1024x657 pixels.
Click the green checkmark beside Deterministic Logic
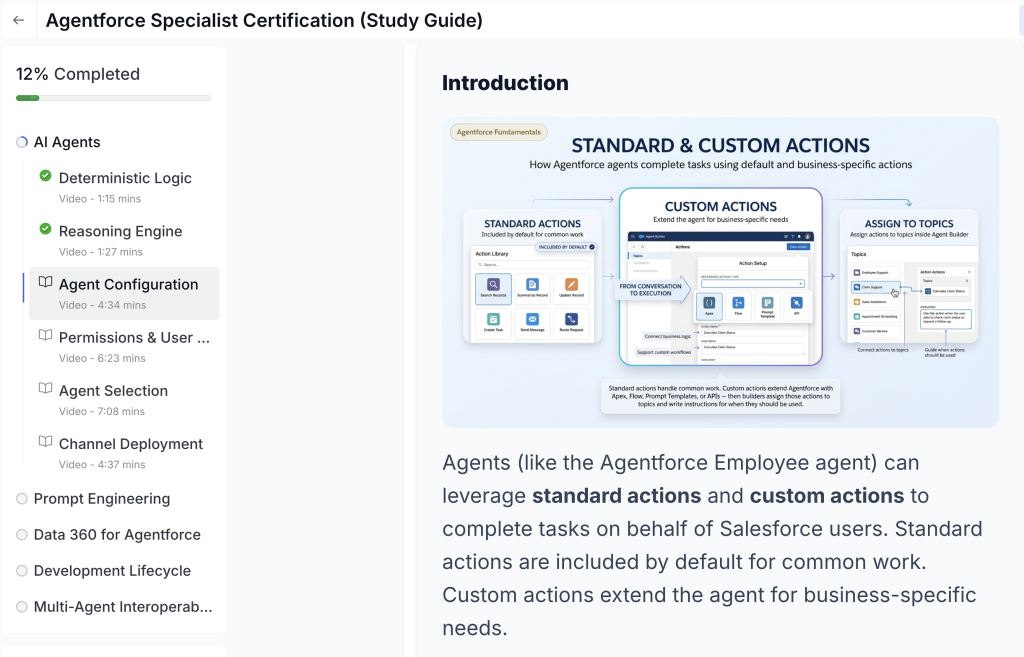[x=45, y=176]
